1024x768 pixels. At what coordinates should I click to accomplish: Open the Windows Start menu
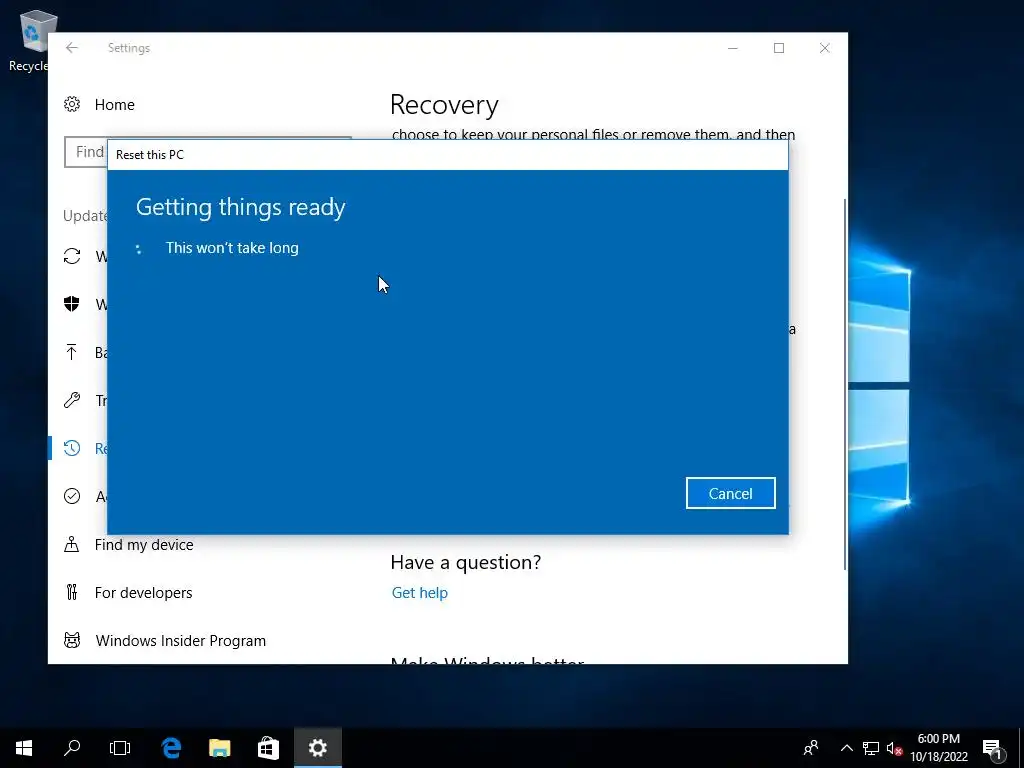(24, 748)
